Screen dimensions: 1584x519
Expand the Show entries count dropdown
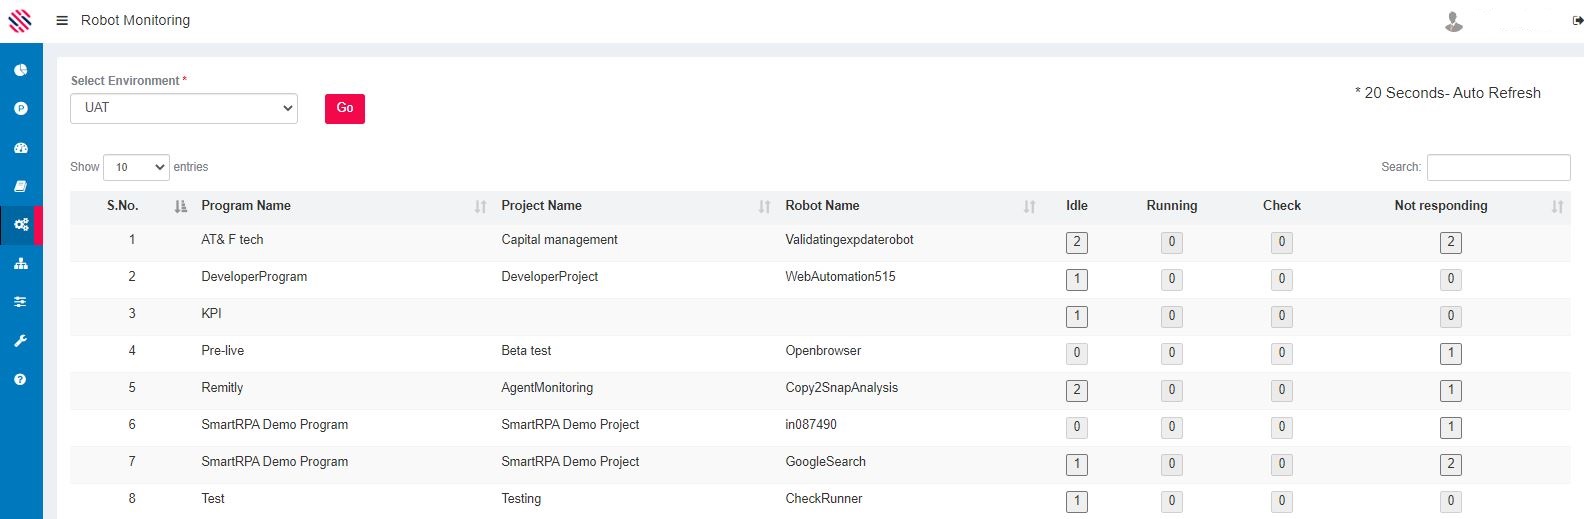[136, 167]
